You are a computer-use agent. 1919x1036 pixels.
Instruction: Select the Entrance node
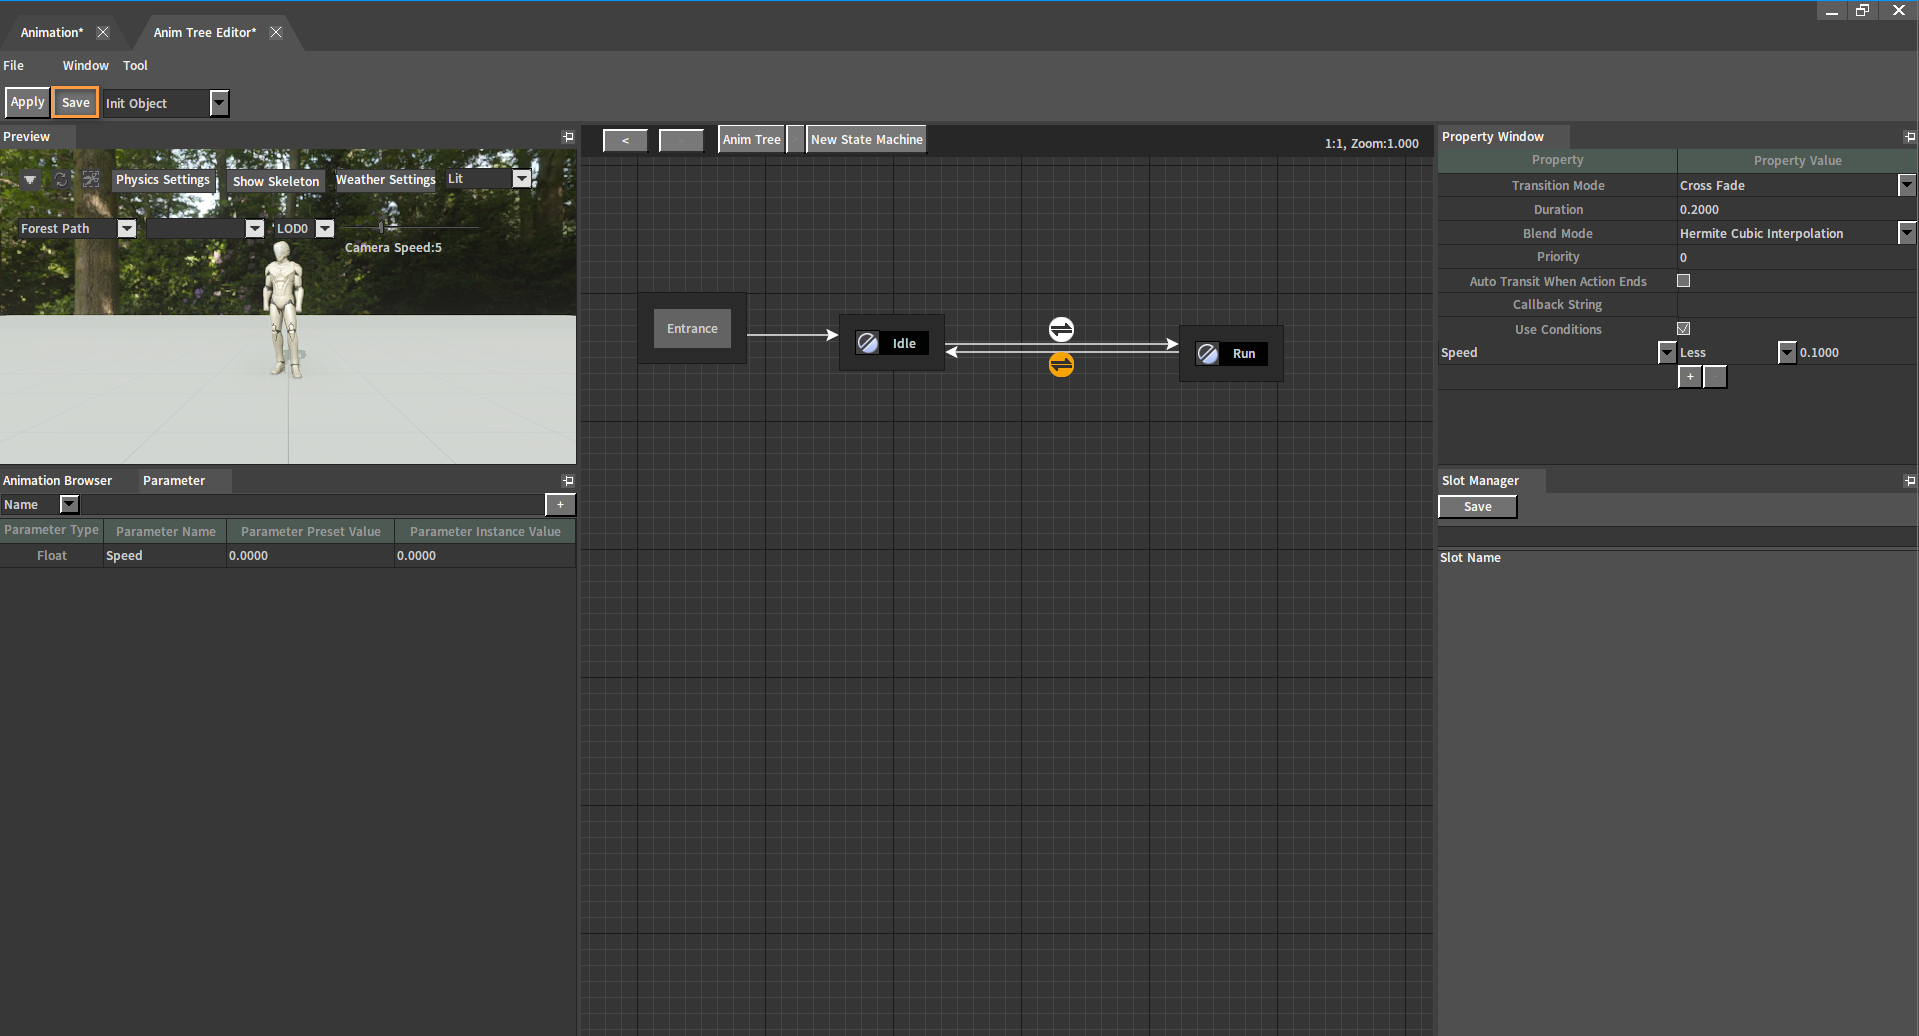(x=692, y=328)
